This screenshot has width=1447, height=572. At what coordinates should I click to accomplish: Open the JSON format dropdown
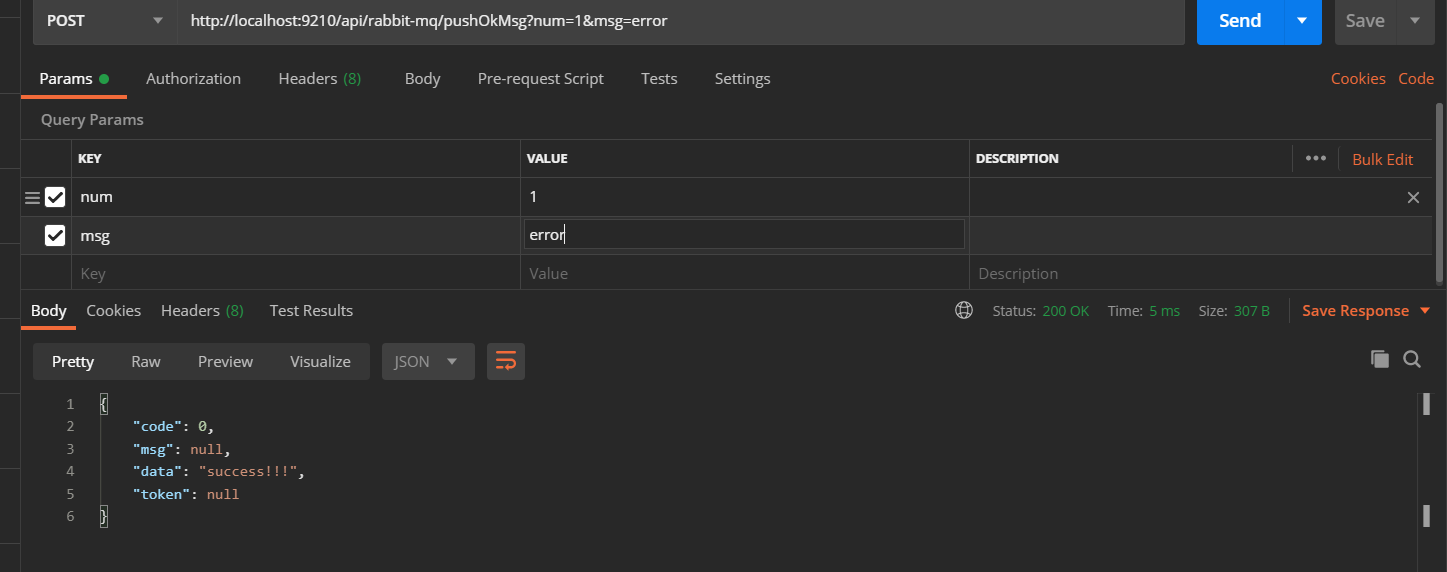click(428, 362)
